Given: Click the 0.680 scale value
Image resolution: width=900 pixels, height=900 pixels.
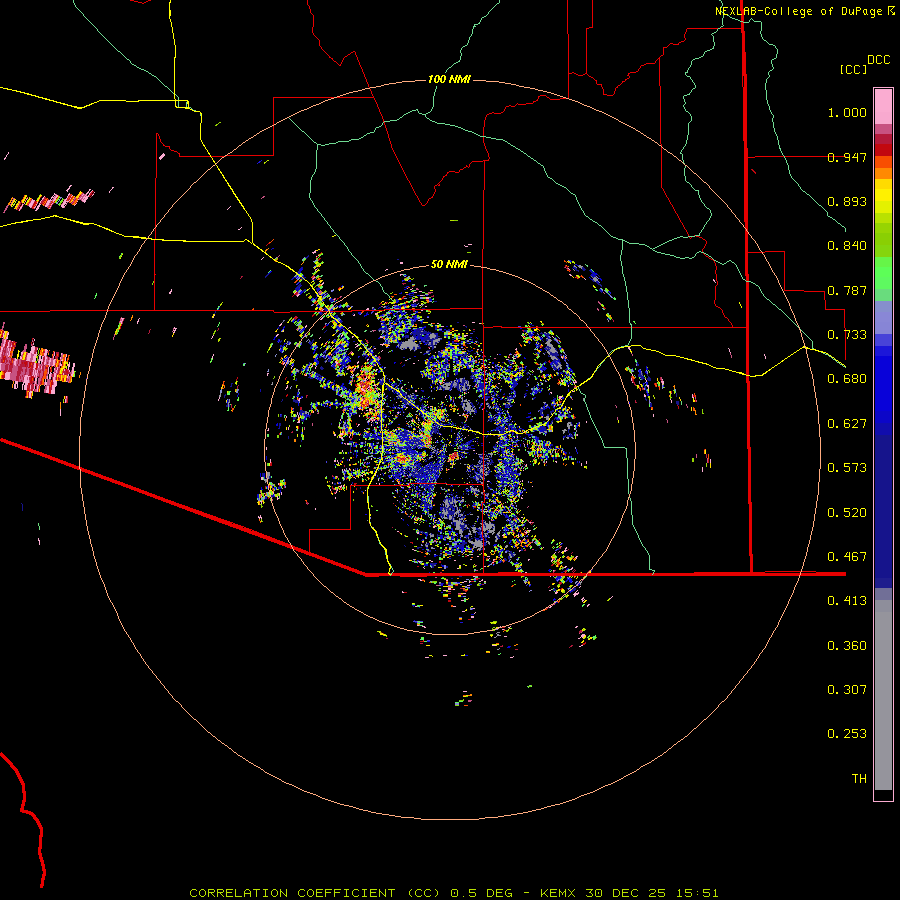Looking at the screenshot, I should 847,379.
